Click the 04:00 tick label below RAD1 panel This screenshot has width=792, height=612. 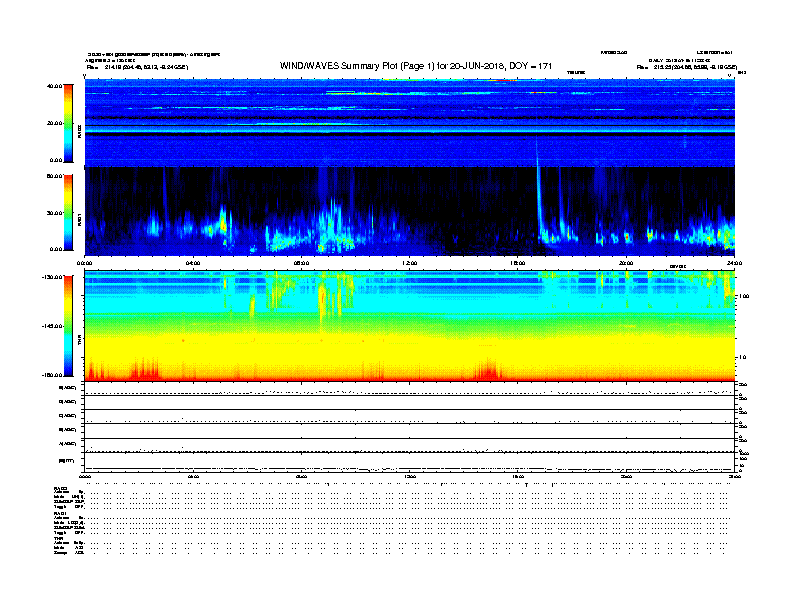click(x=193, y=263)
